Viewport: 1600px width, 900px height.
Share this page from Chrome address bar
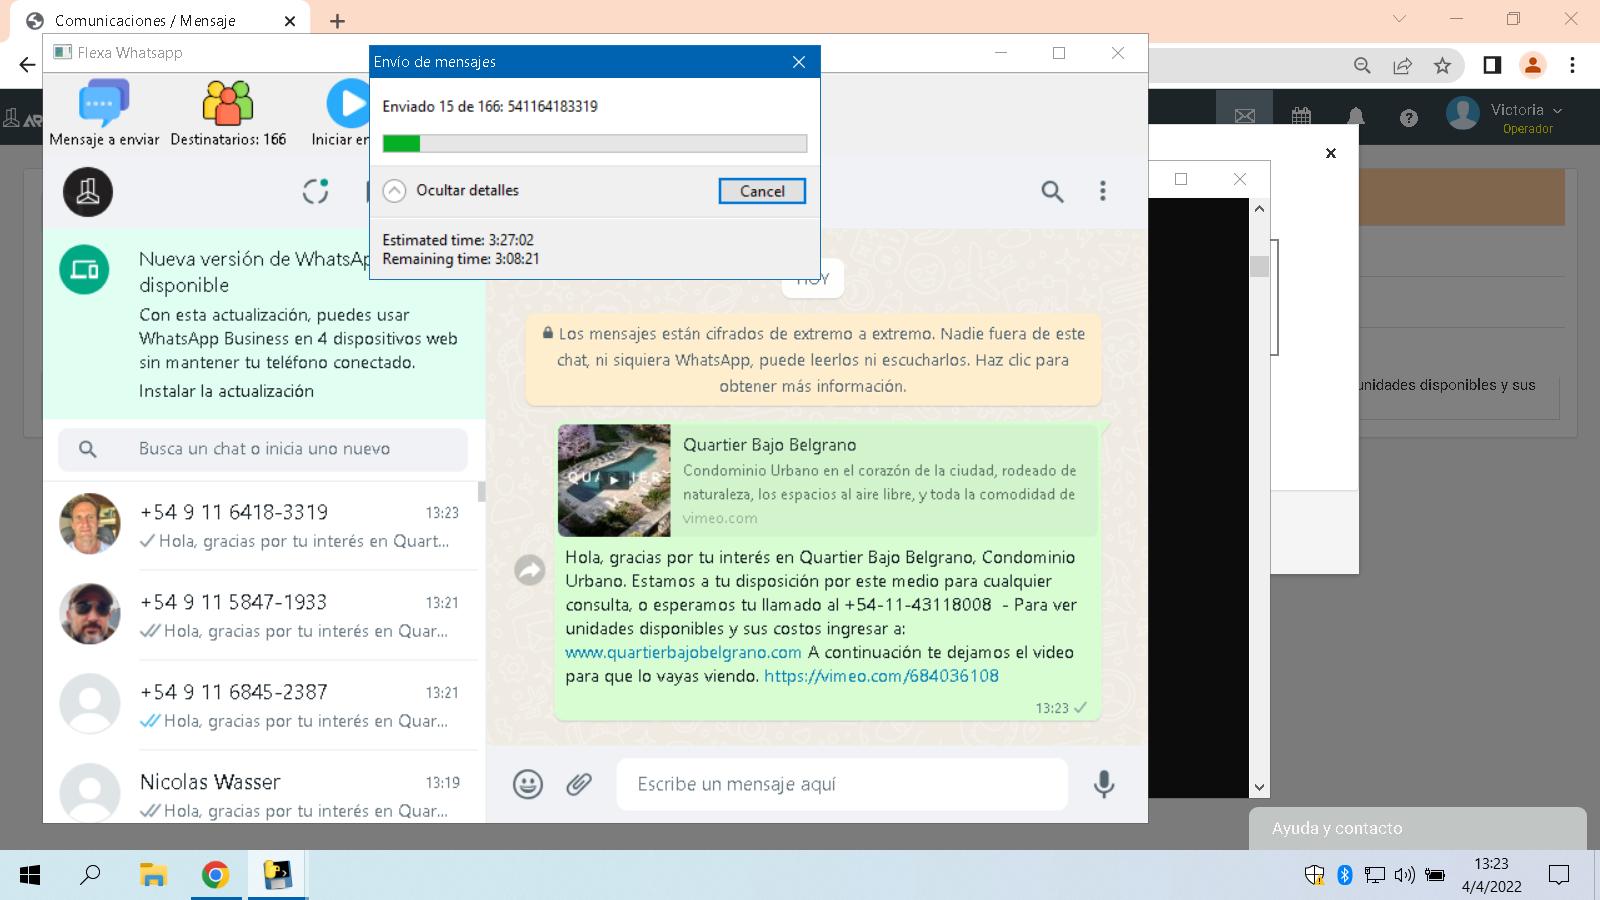(1402, 65)
